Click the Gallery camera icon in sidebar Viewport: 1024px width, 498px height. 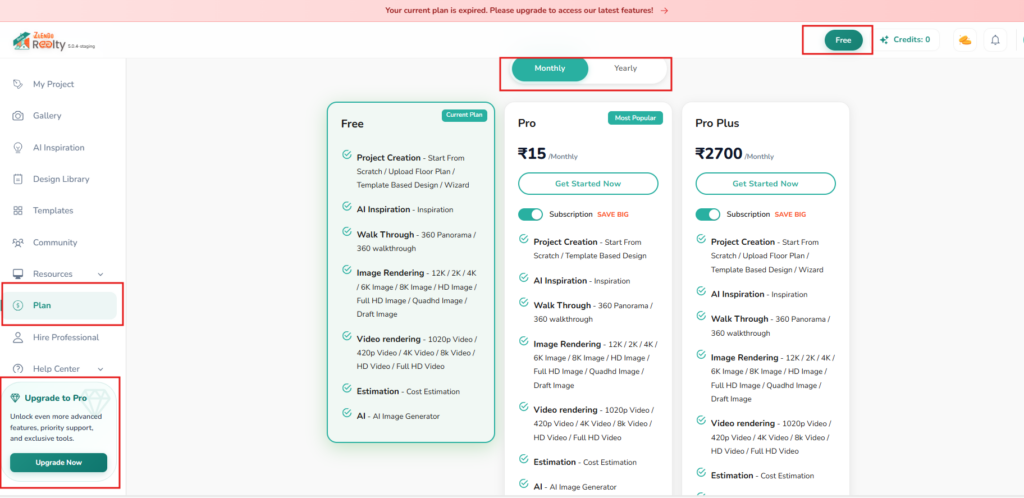tap(18, 116)
